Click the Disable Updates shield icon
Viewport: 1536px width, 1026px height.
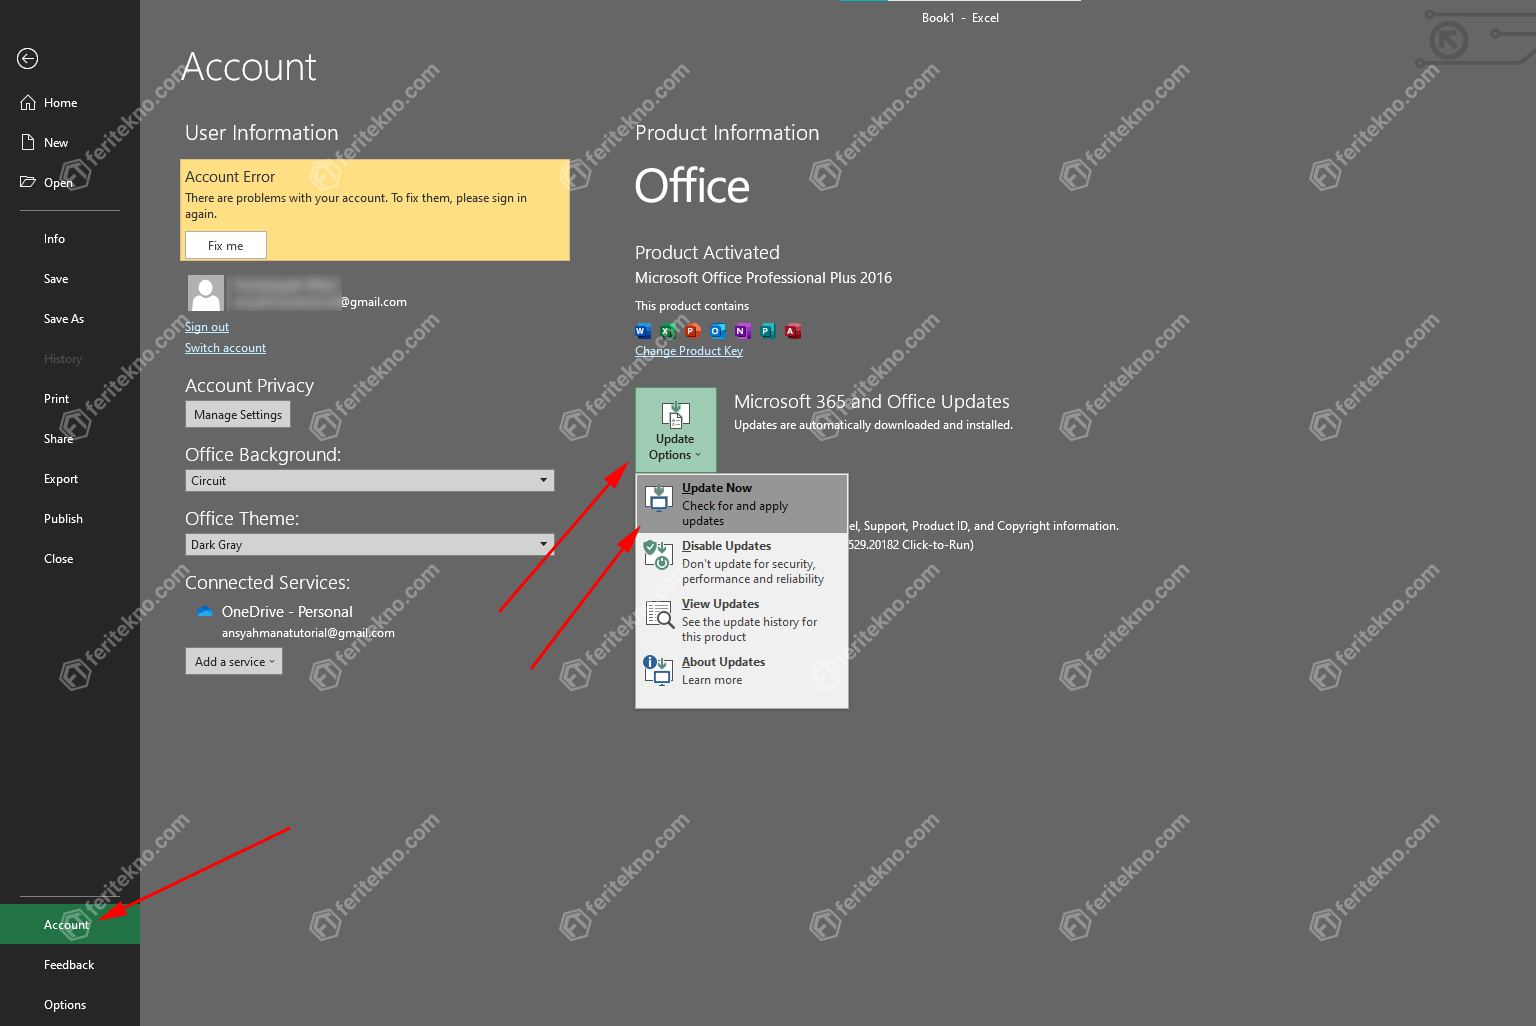[x=658, y=555]
